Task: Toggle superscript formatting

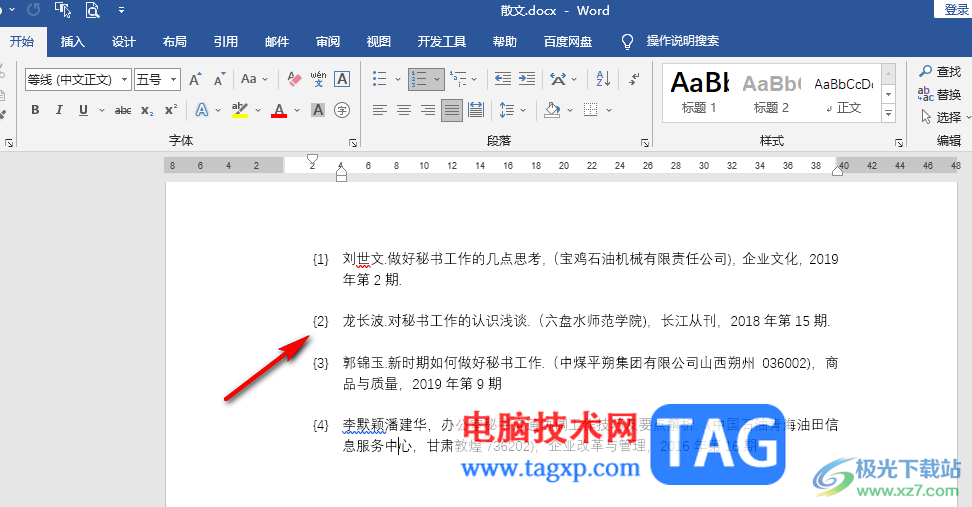Action: pos(171,110)
